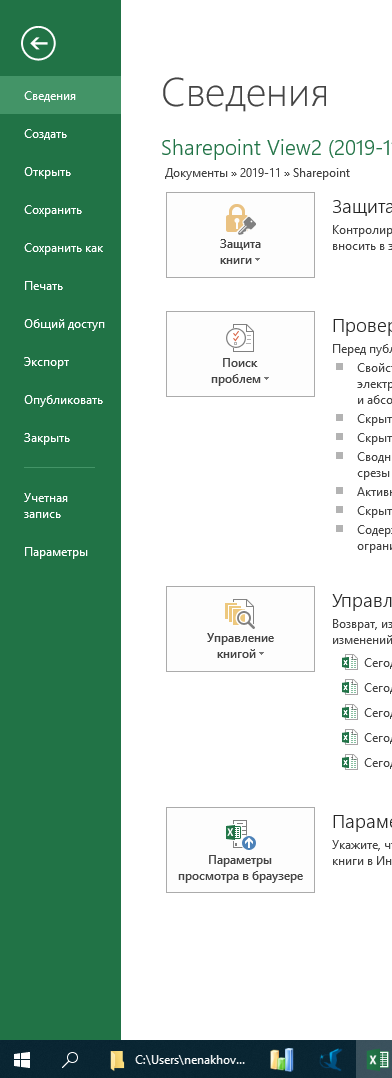The height and width of the screenshot is (1078, 392).
Task: Click the Управление книгой magnifier icon
Action: coord(240,613)
